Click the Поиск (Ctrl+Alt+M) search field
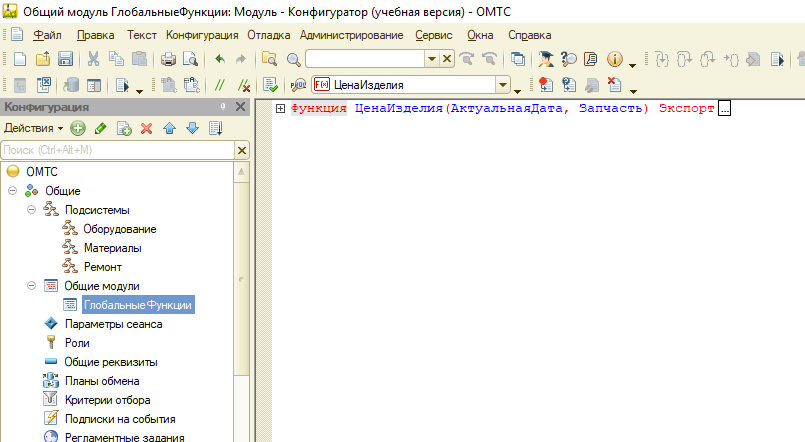805x442 pixels. pos(118,150)
